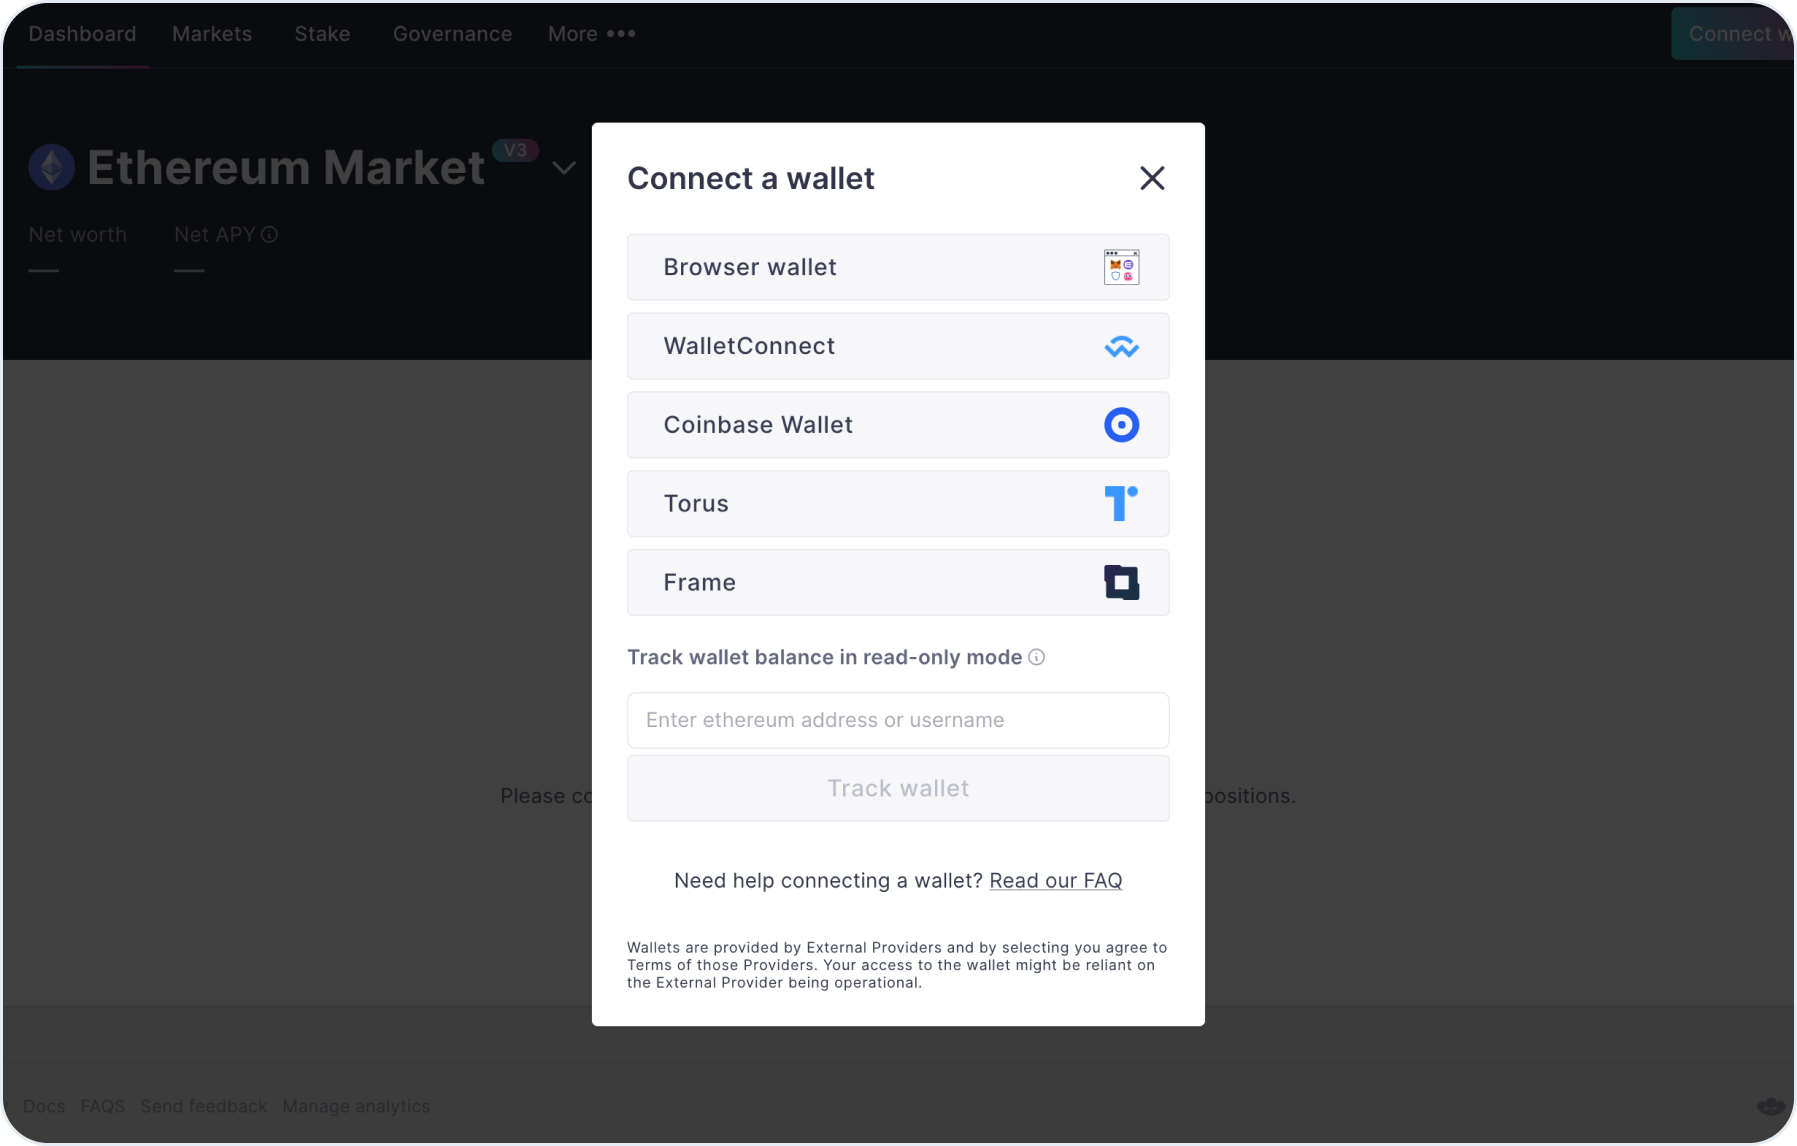Click the Frame wallet icon
Viewport: 1797px width, 1146px height.
[x=1122, y=582]
